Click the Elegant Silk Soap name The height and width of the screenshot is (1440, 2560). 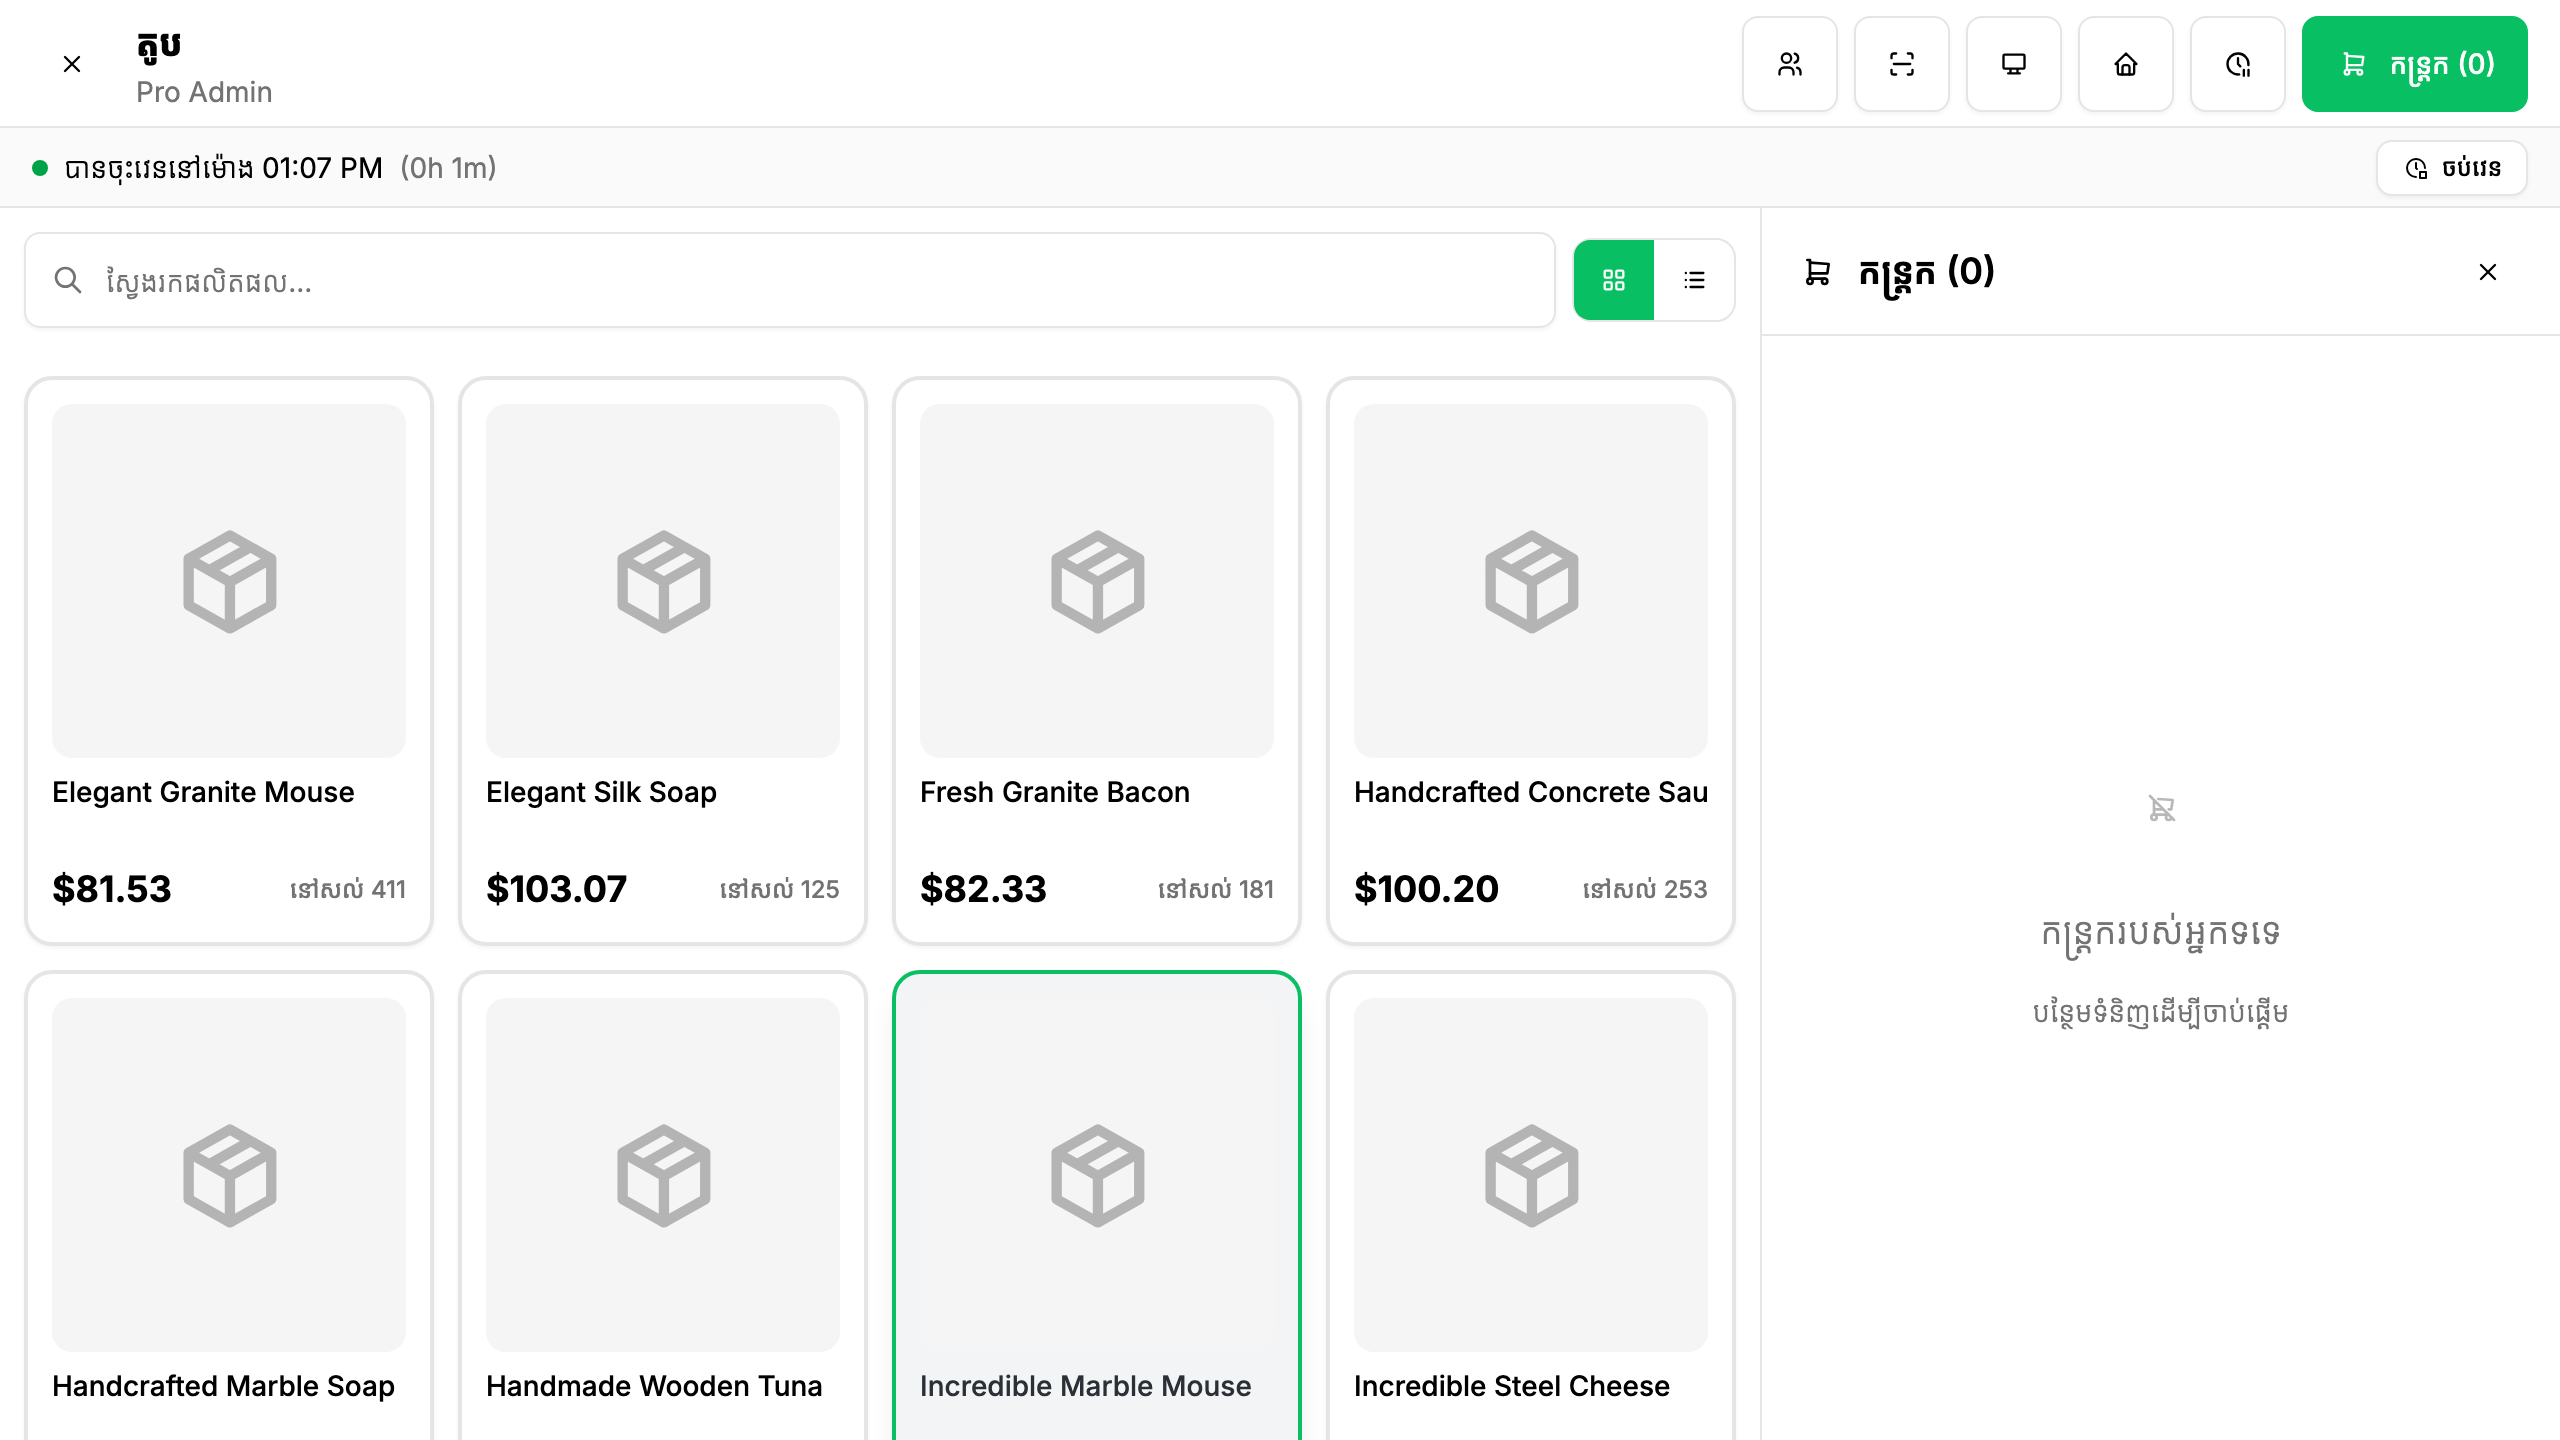(x=601, y=792)
